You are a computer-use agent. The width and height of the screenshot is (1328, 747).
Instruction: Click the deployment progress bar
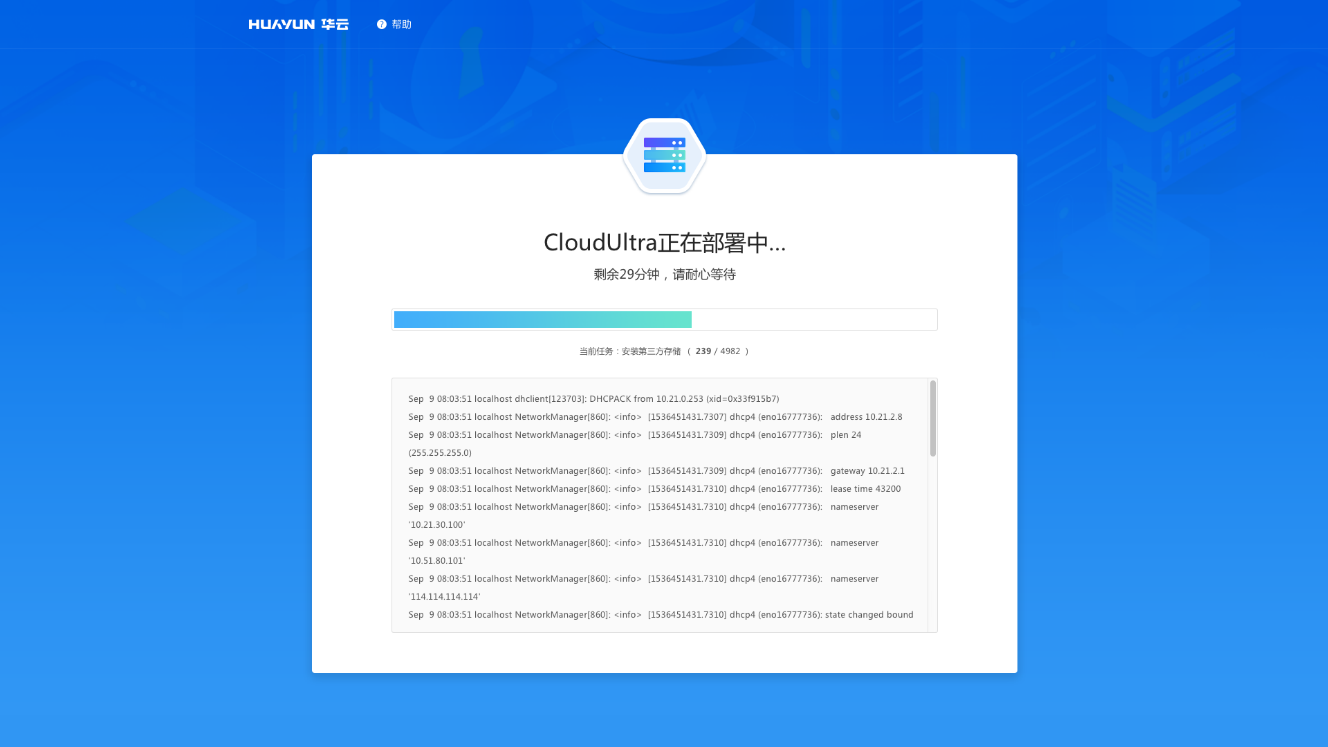pos(664,319)
